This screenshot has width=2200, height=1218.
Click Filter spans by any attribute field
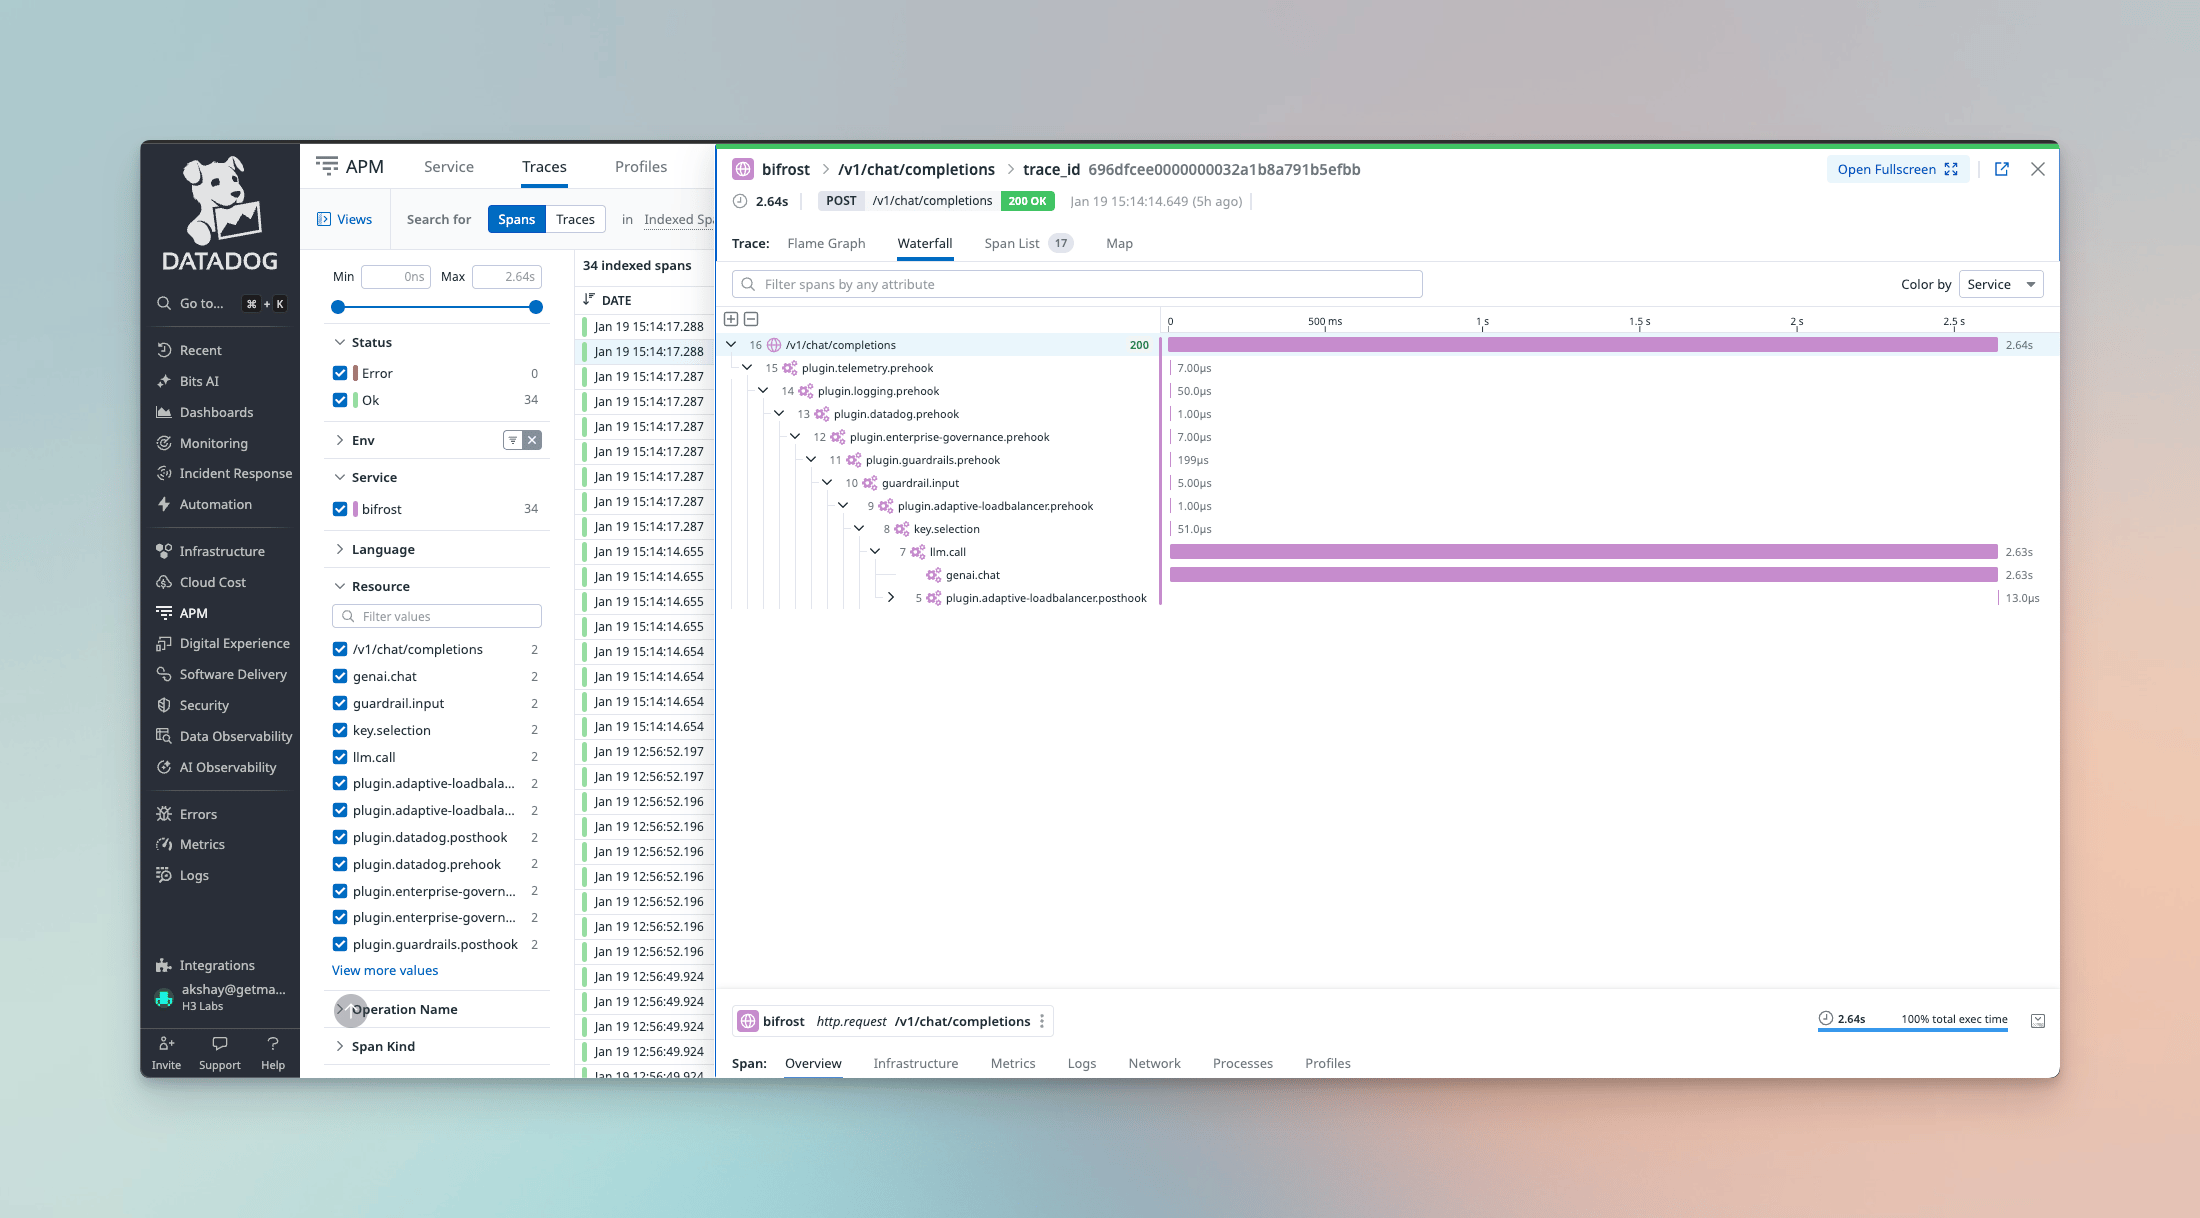point(1077,284)
